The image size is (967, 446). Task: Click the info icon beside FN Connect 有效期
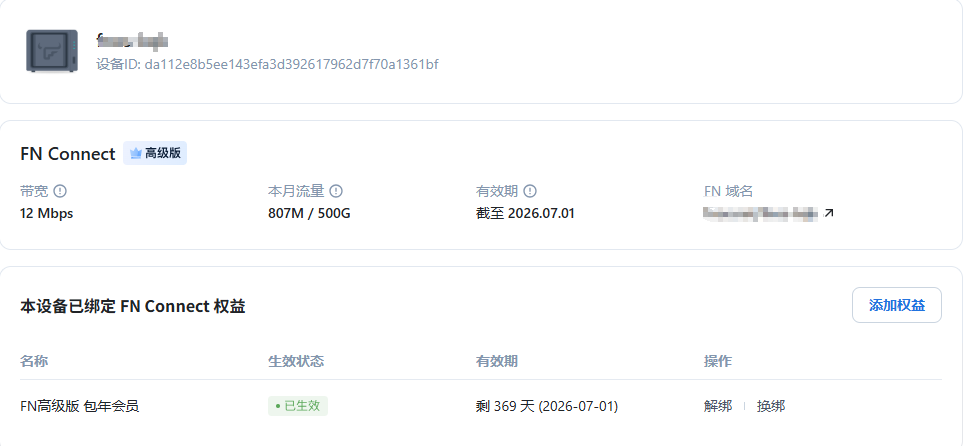click(530, 191)
